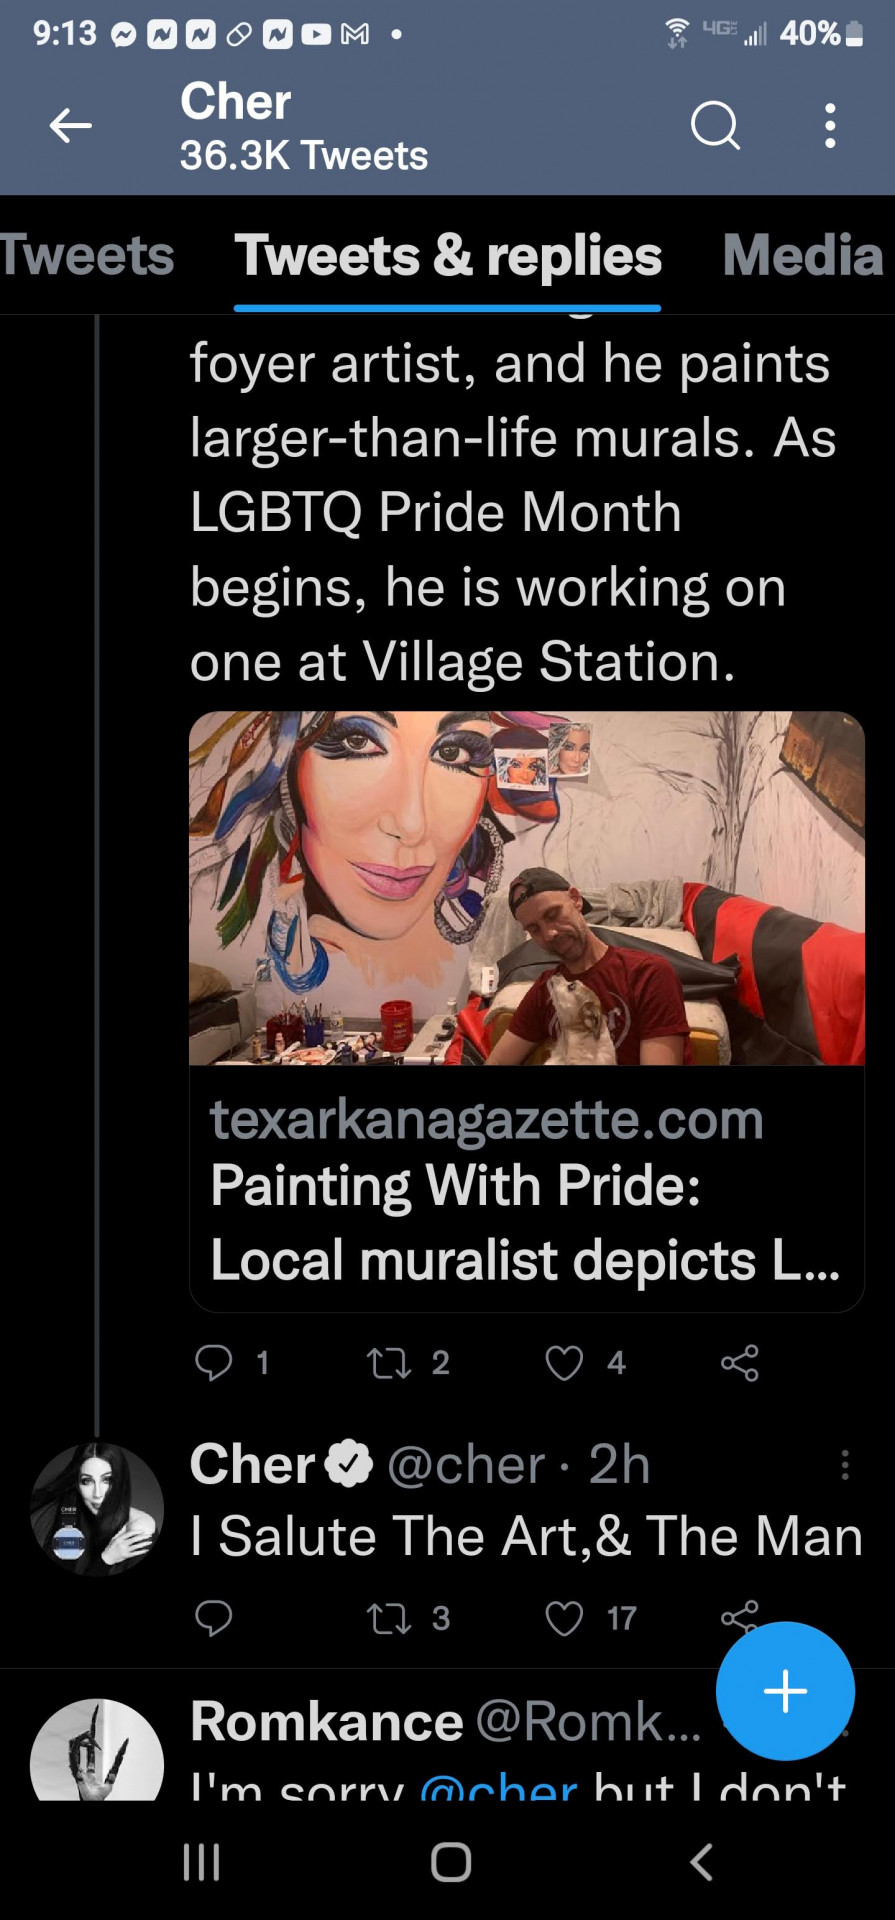Reply to "I Salute The Art" tweet
Image resolution: width=895 pixels, height=1920 pixels.
pyautogui.click(x=214, y=1617)
